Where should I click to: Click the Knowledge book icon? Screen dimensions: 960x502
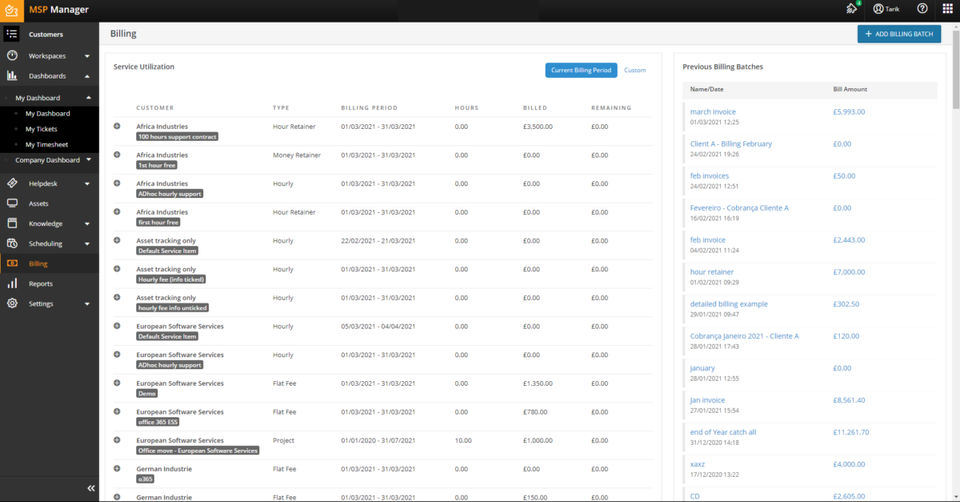[12, 223]
